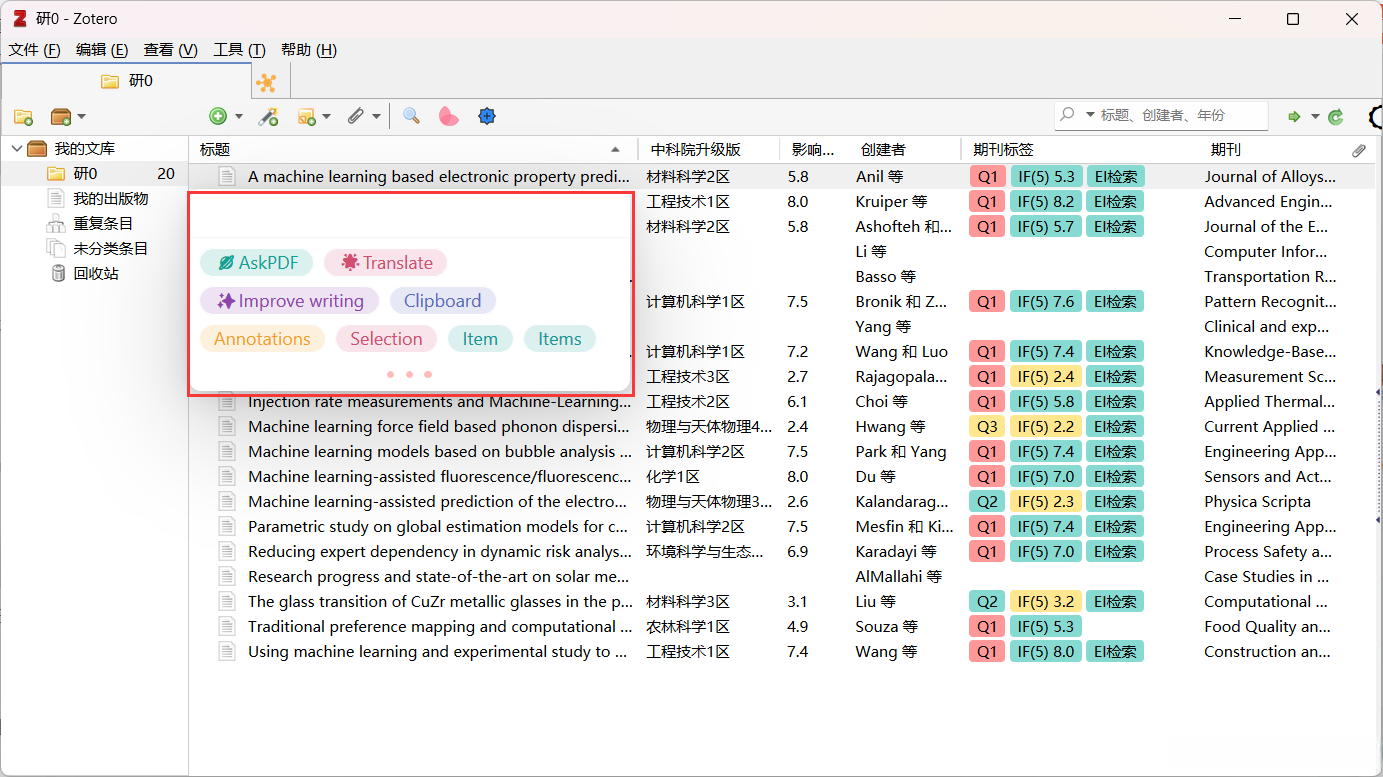Open the search mode dropdown arrow
1383x777 pixels.
click(x=1090, y=115)
